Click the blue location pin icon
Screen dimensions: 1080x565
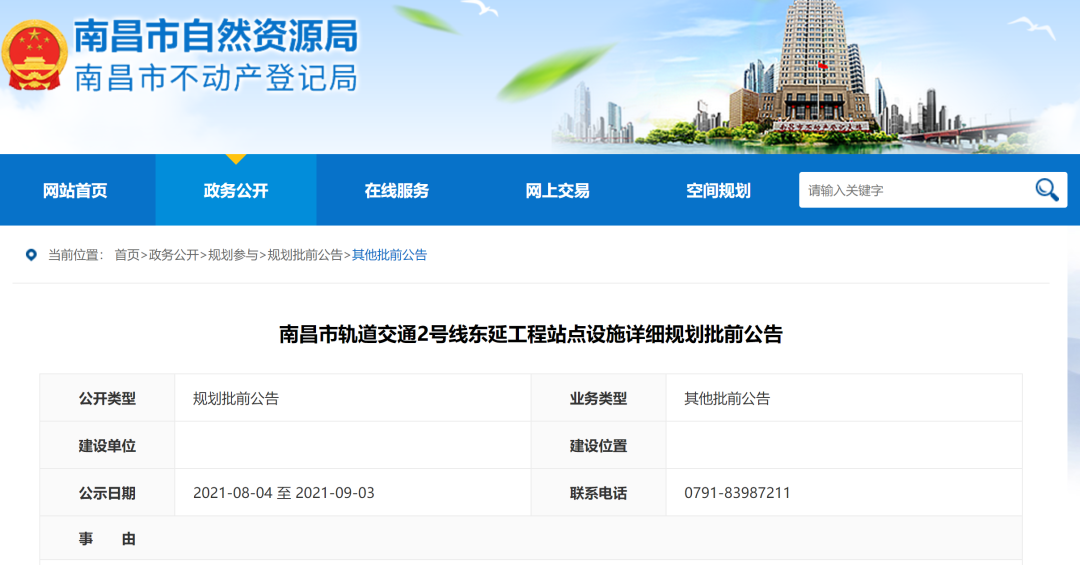[31, 255]
